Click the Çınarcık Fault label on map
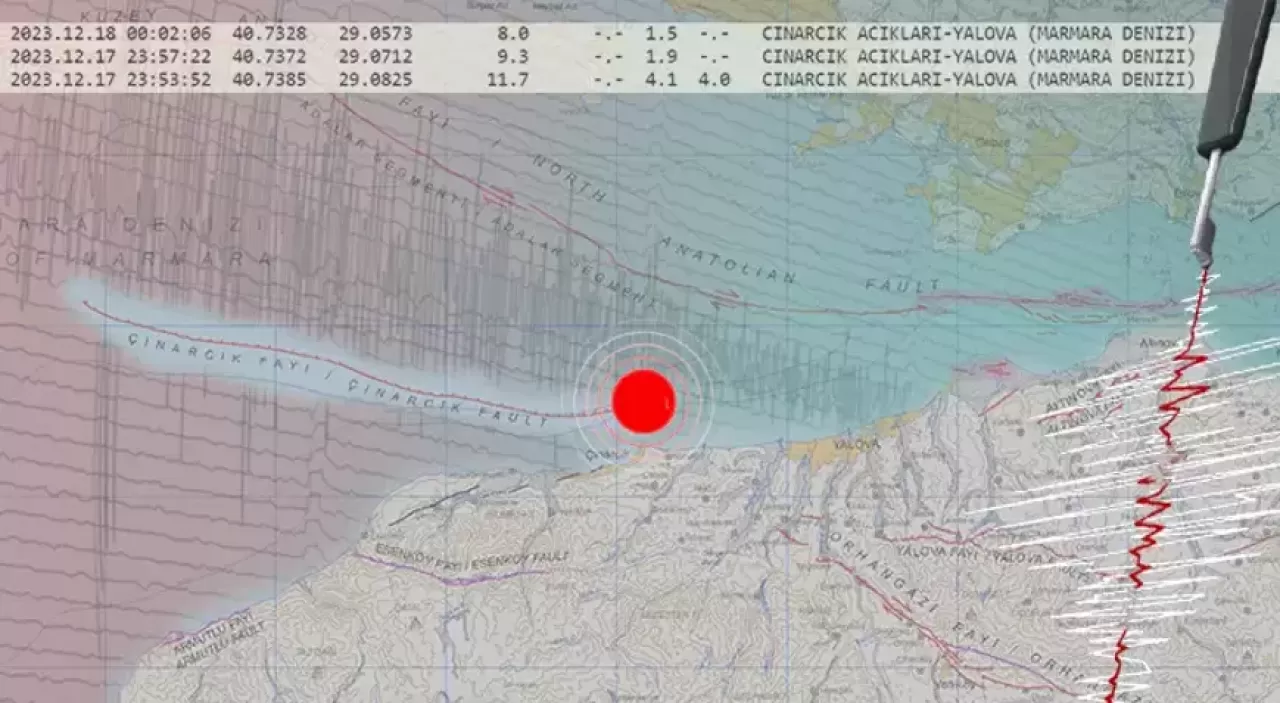Viewport: 1280px width, 703px height. 340,378
